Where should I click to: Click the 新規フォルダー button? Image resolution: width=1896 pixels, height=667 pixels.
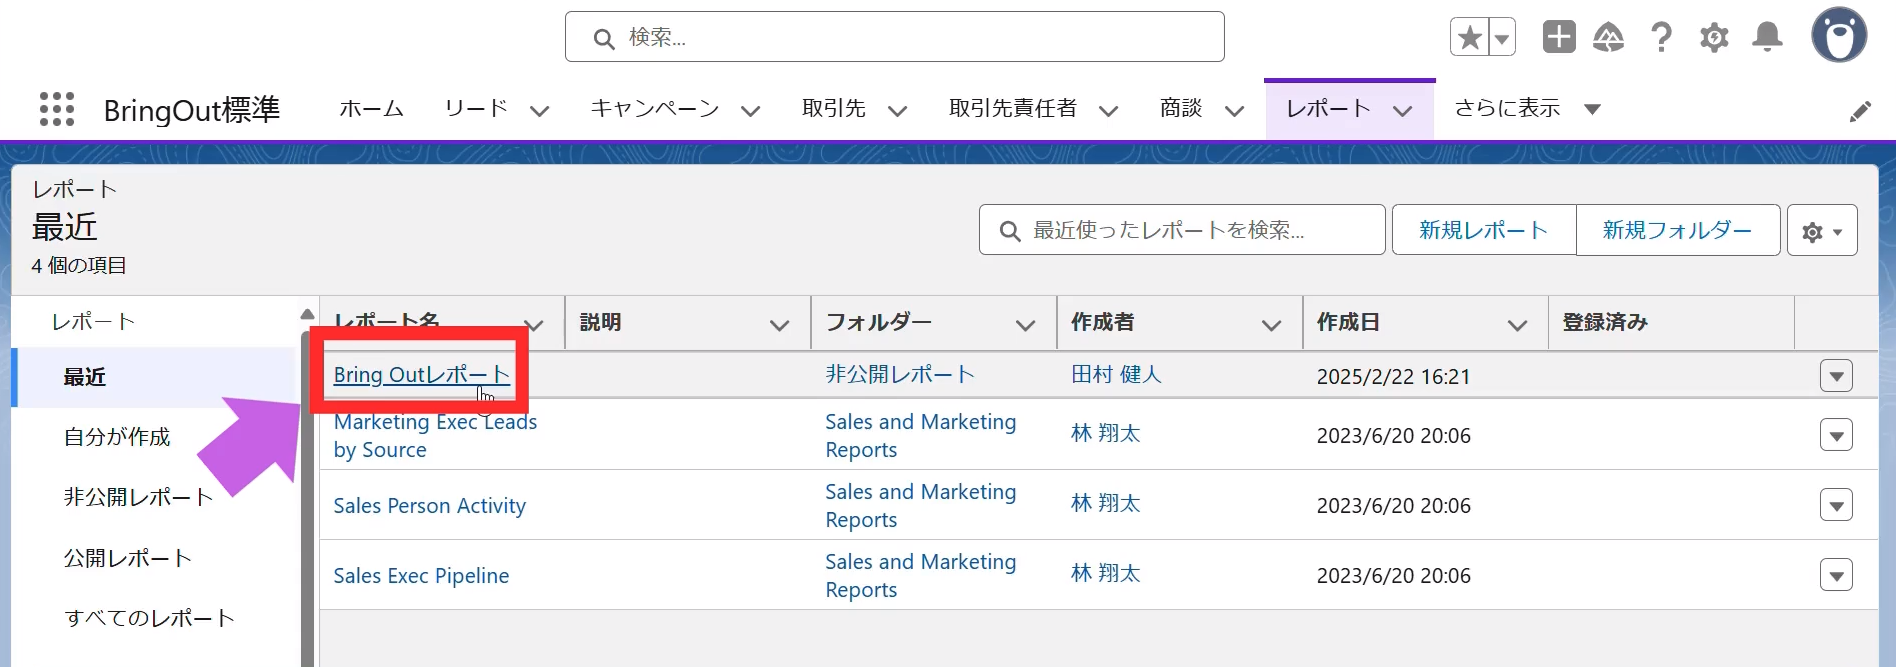[1678, 230]
